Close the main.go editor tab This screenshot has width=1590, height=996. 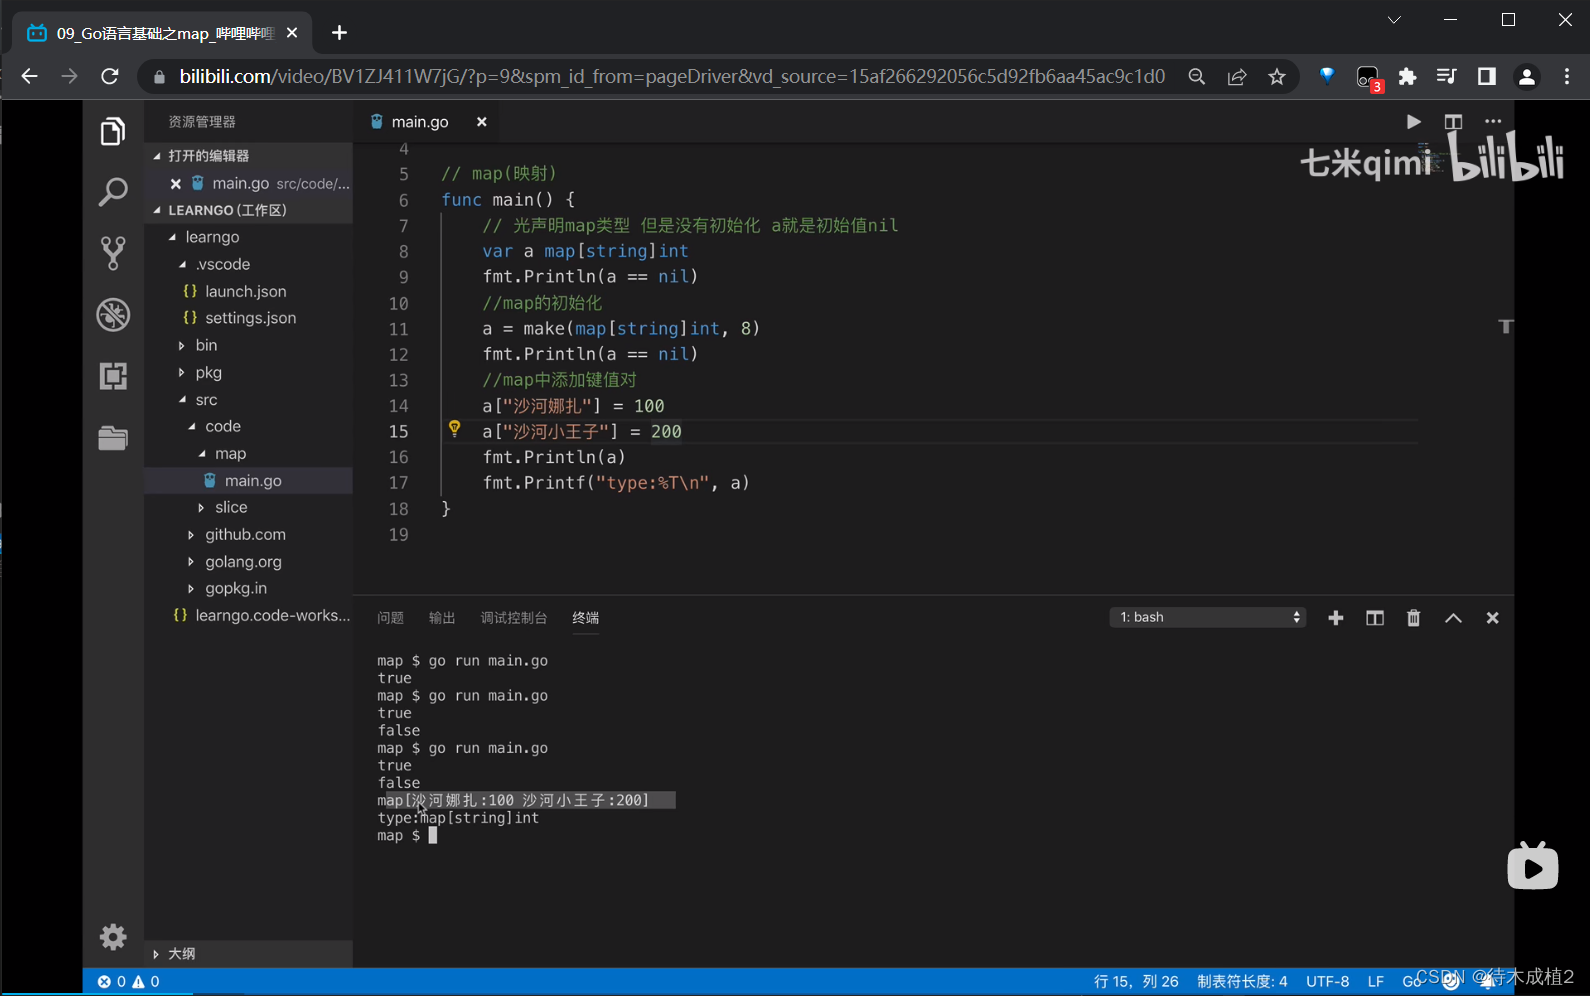pyautogui.click(x=481, y=122)
